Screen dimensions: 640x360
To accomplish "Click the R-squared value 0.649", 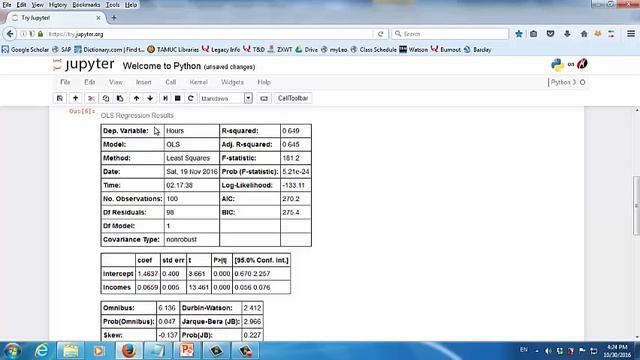I will [x=291, y=131].
